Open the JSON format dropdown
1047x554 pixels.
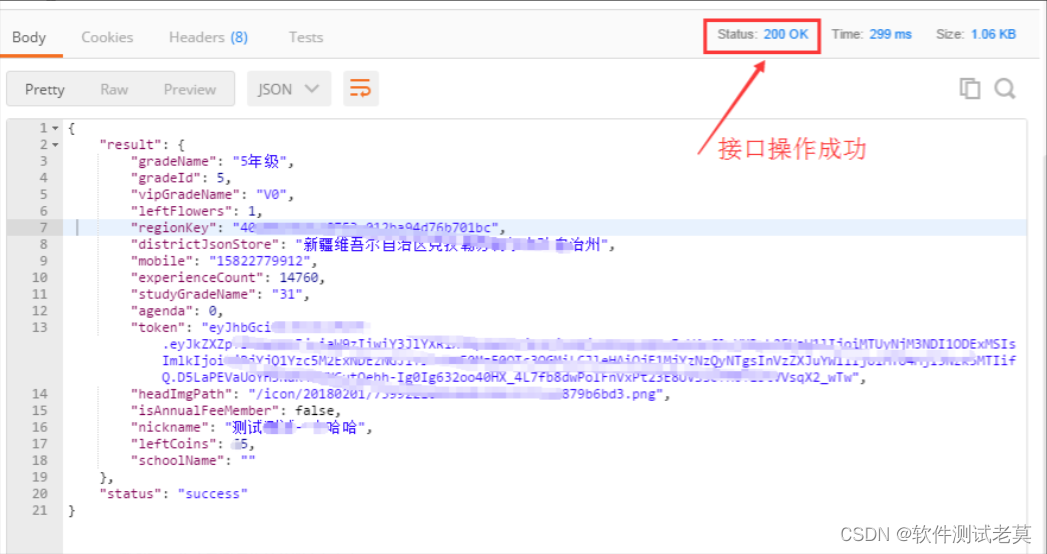point(289,89)
